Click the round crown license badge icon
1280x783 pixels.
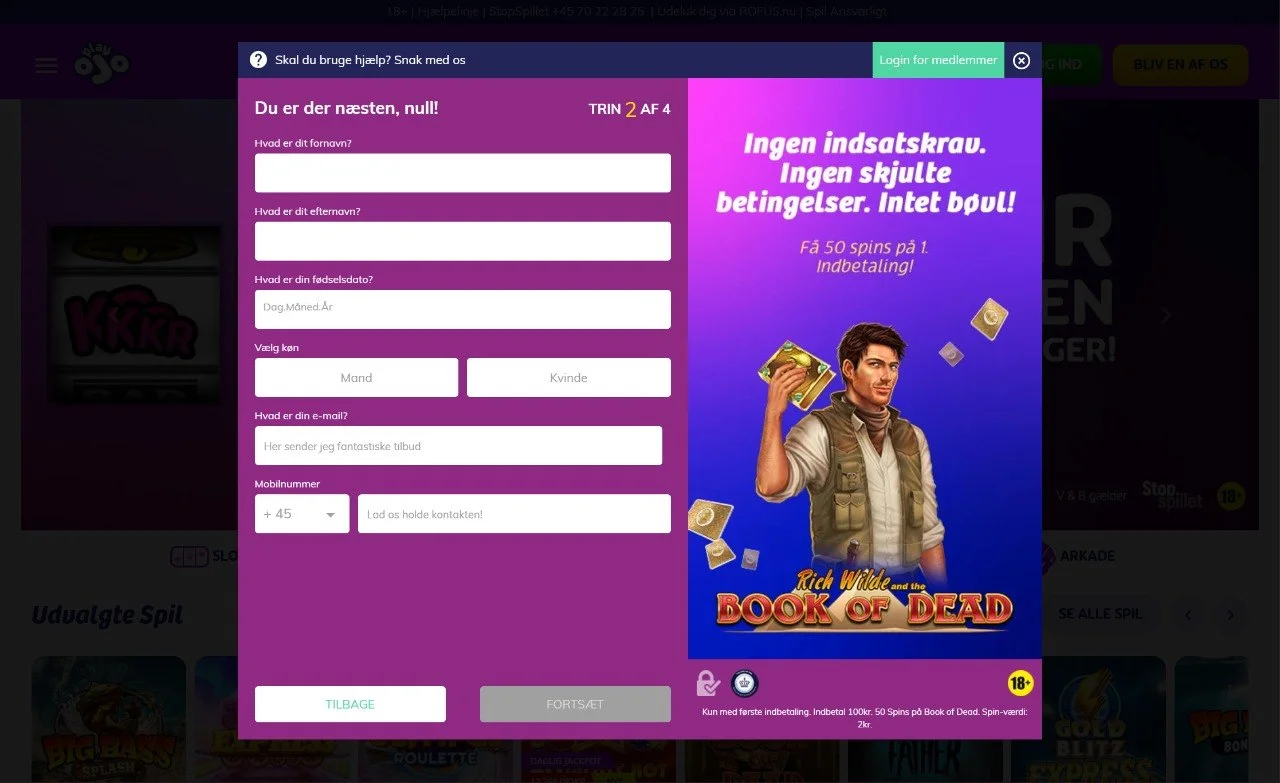[745, 683]
